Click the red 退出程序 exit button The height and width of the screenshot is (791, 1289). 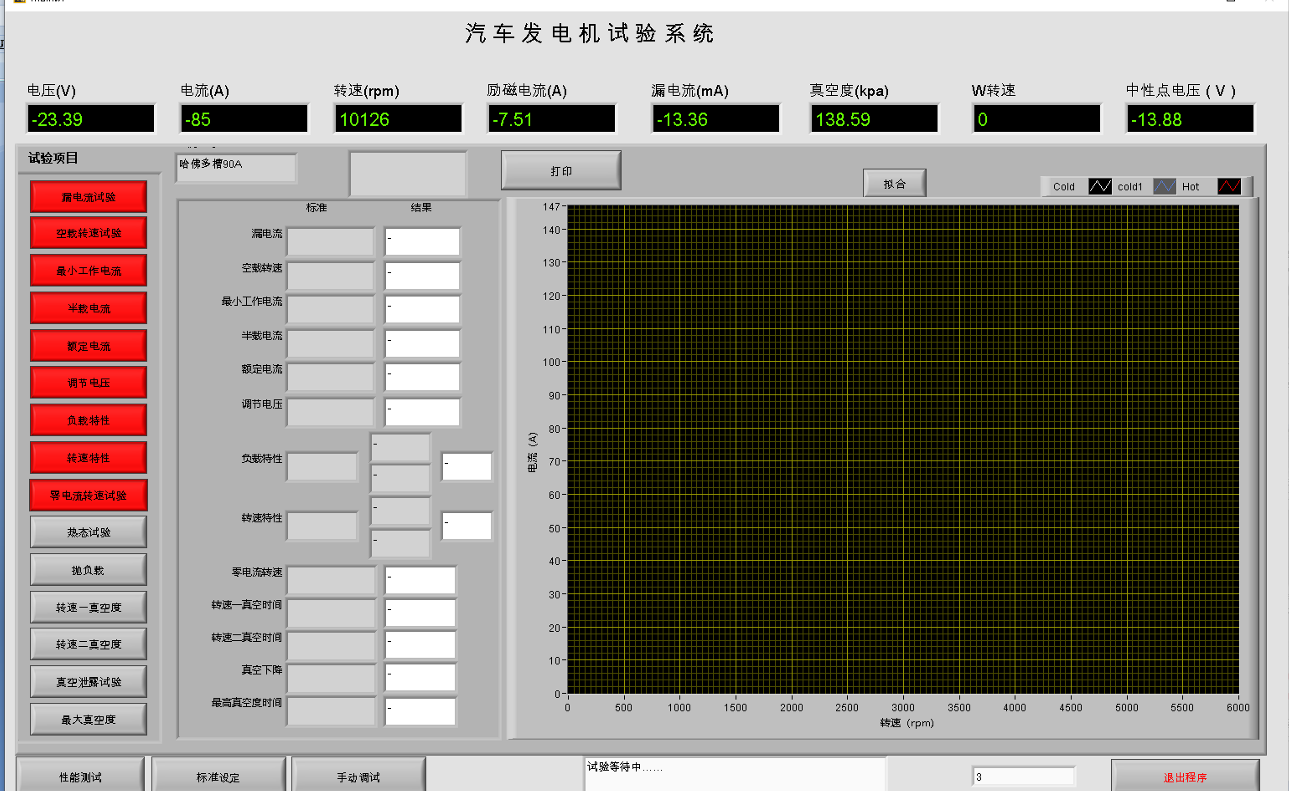[x=1185, y=776]
